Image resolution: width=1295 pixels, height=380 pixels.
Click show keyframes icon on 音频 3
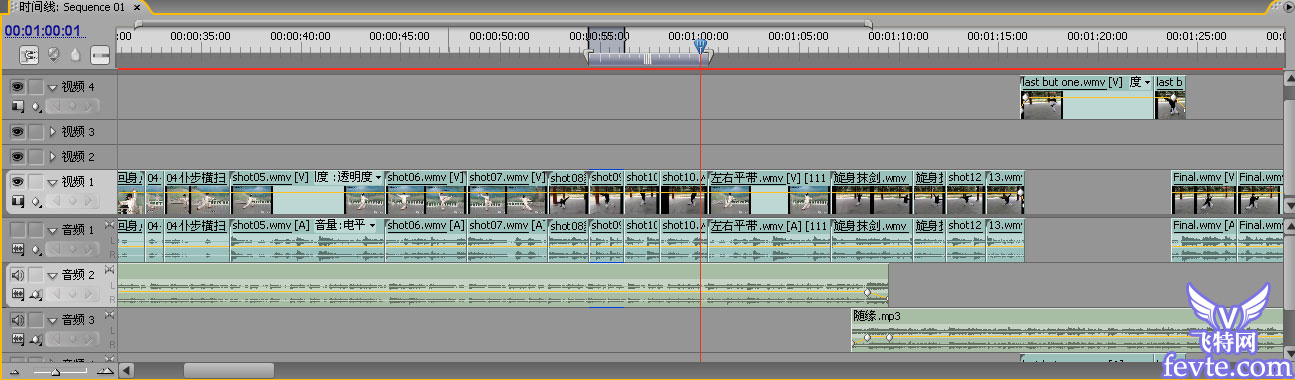pos(35,340)
